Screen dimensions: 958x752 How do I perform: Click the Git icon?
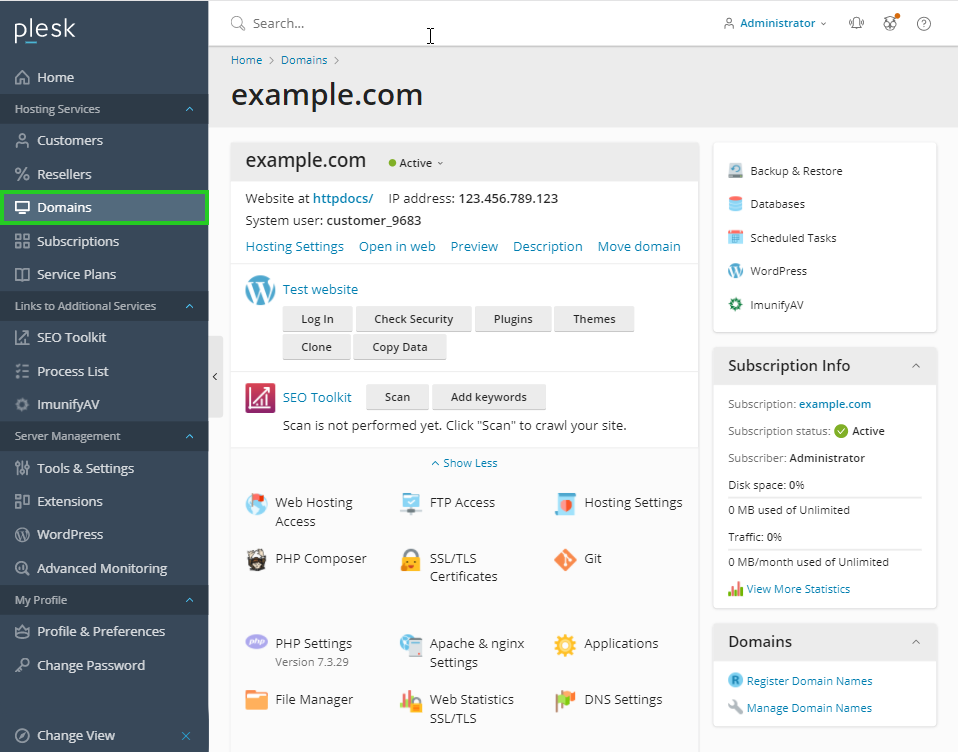(x=565, y=559)
